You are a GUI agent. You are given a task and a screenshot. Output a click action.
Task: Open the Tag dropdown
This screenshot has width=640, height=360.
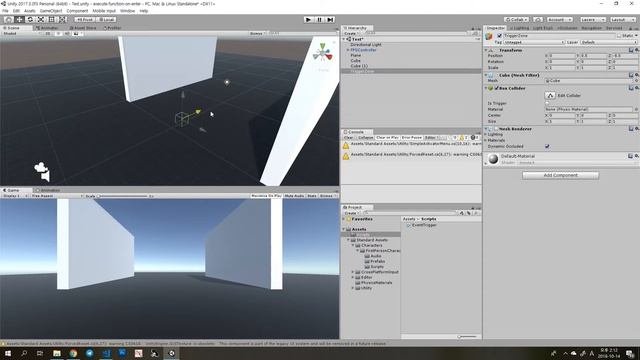(x=534, y=42)
